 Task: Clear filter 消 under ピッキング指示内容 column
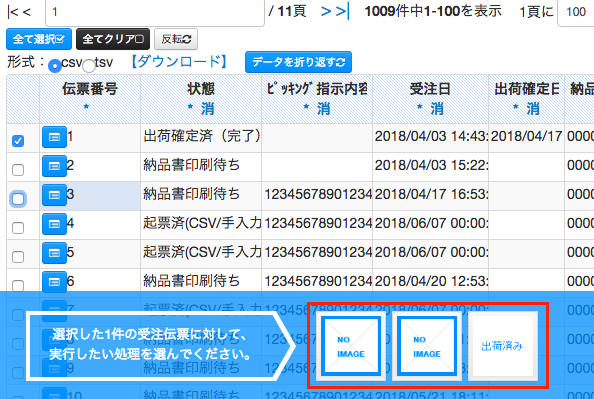(323, 109)
